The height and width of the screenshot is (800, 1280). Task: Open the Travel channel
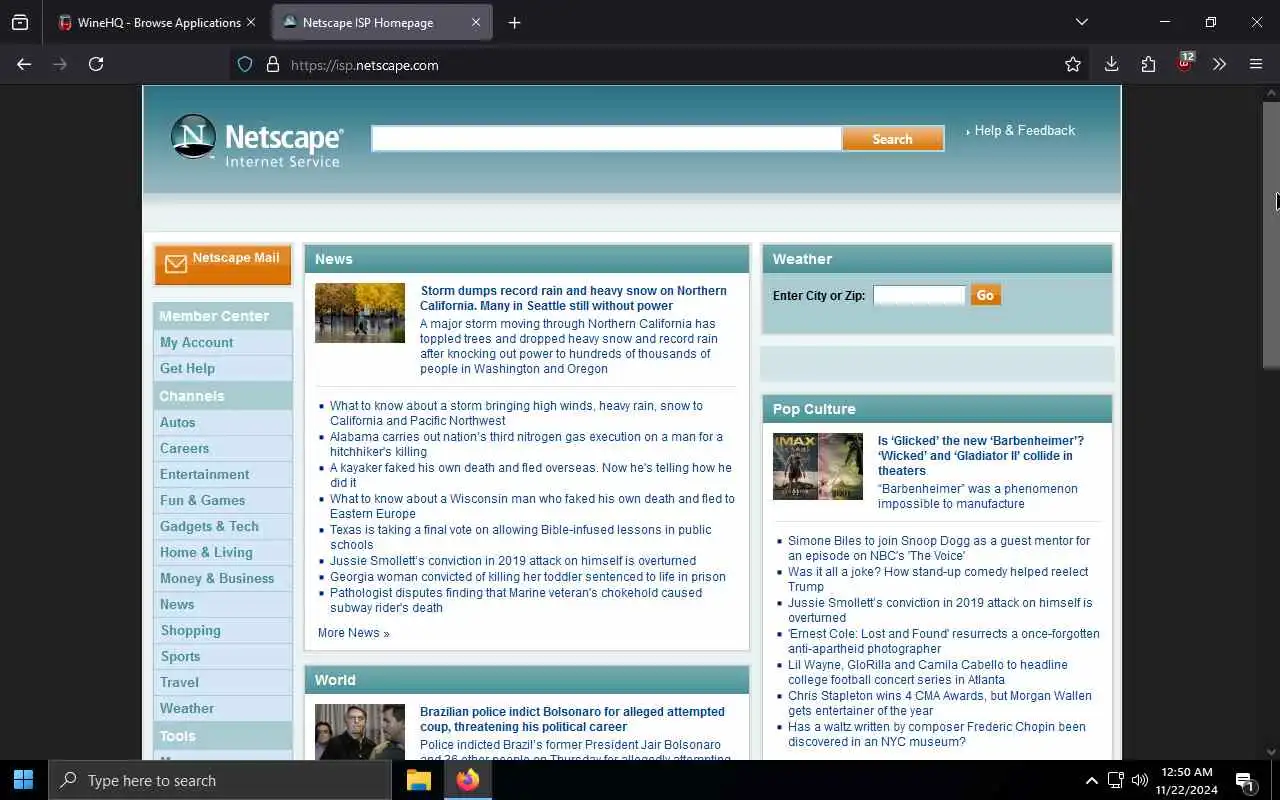179,682
